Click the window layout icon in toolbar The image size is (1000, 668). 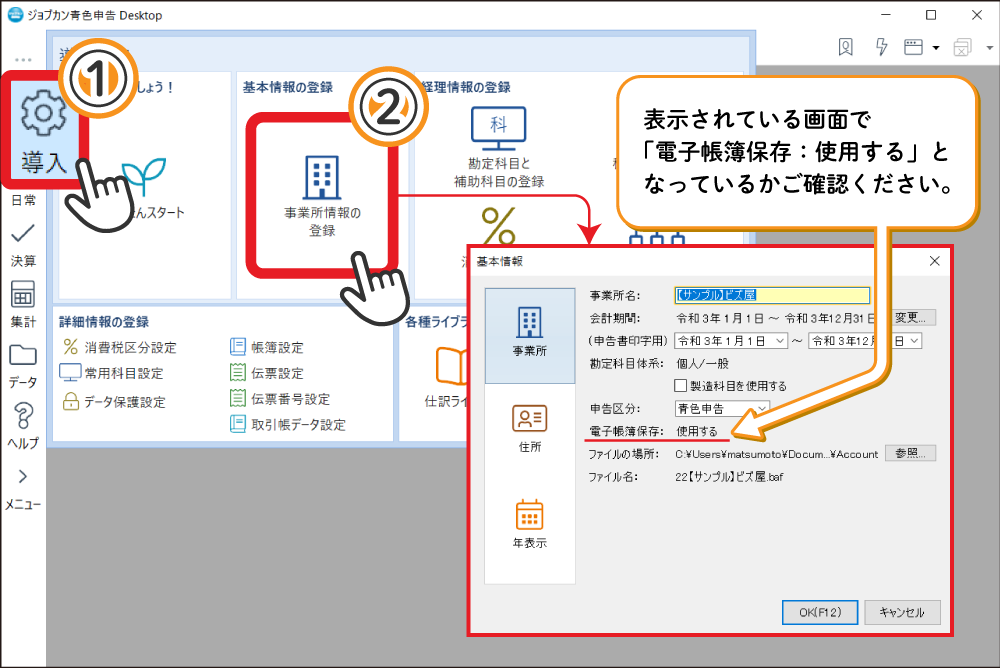[913, 47]
